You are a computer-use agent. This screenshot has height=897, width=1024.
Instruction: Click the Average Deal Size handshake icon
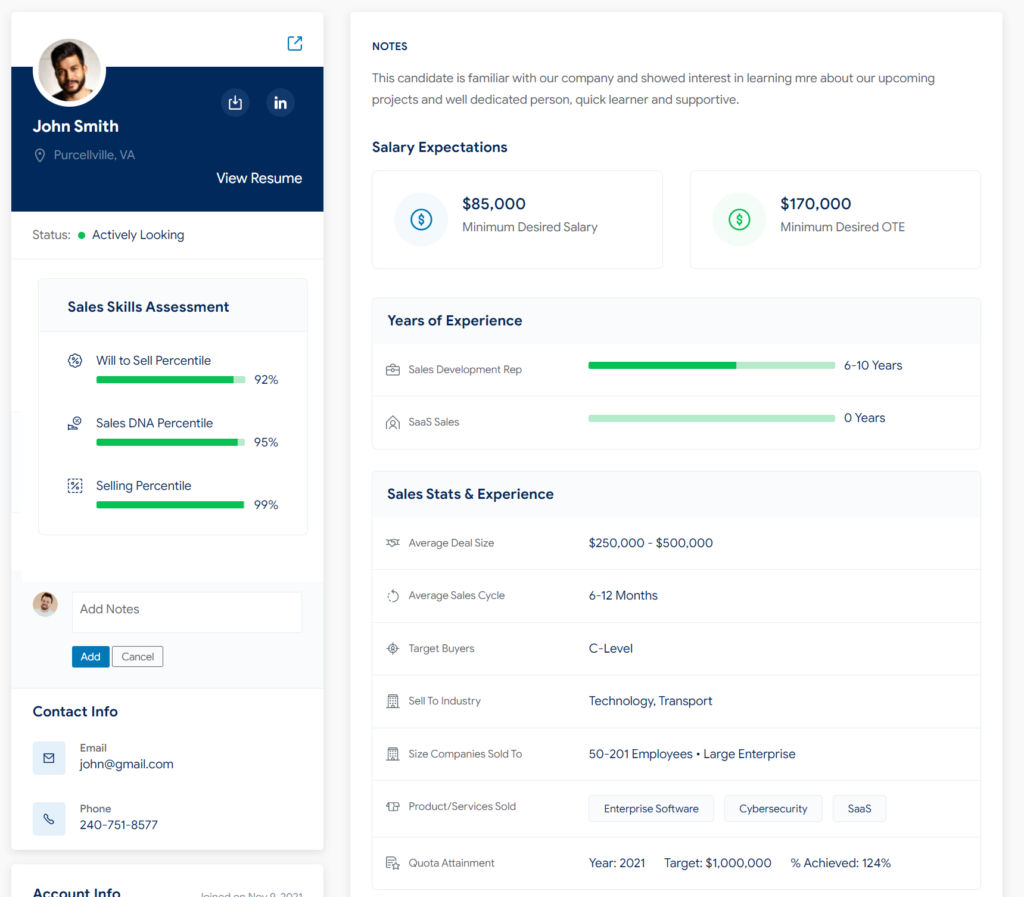[392, 543]
